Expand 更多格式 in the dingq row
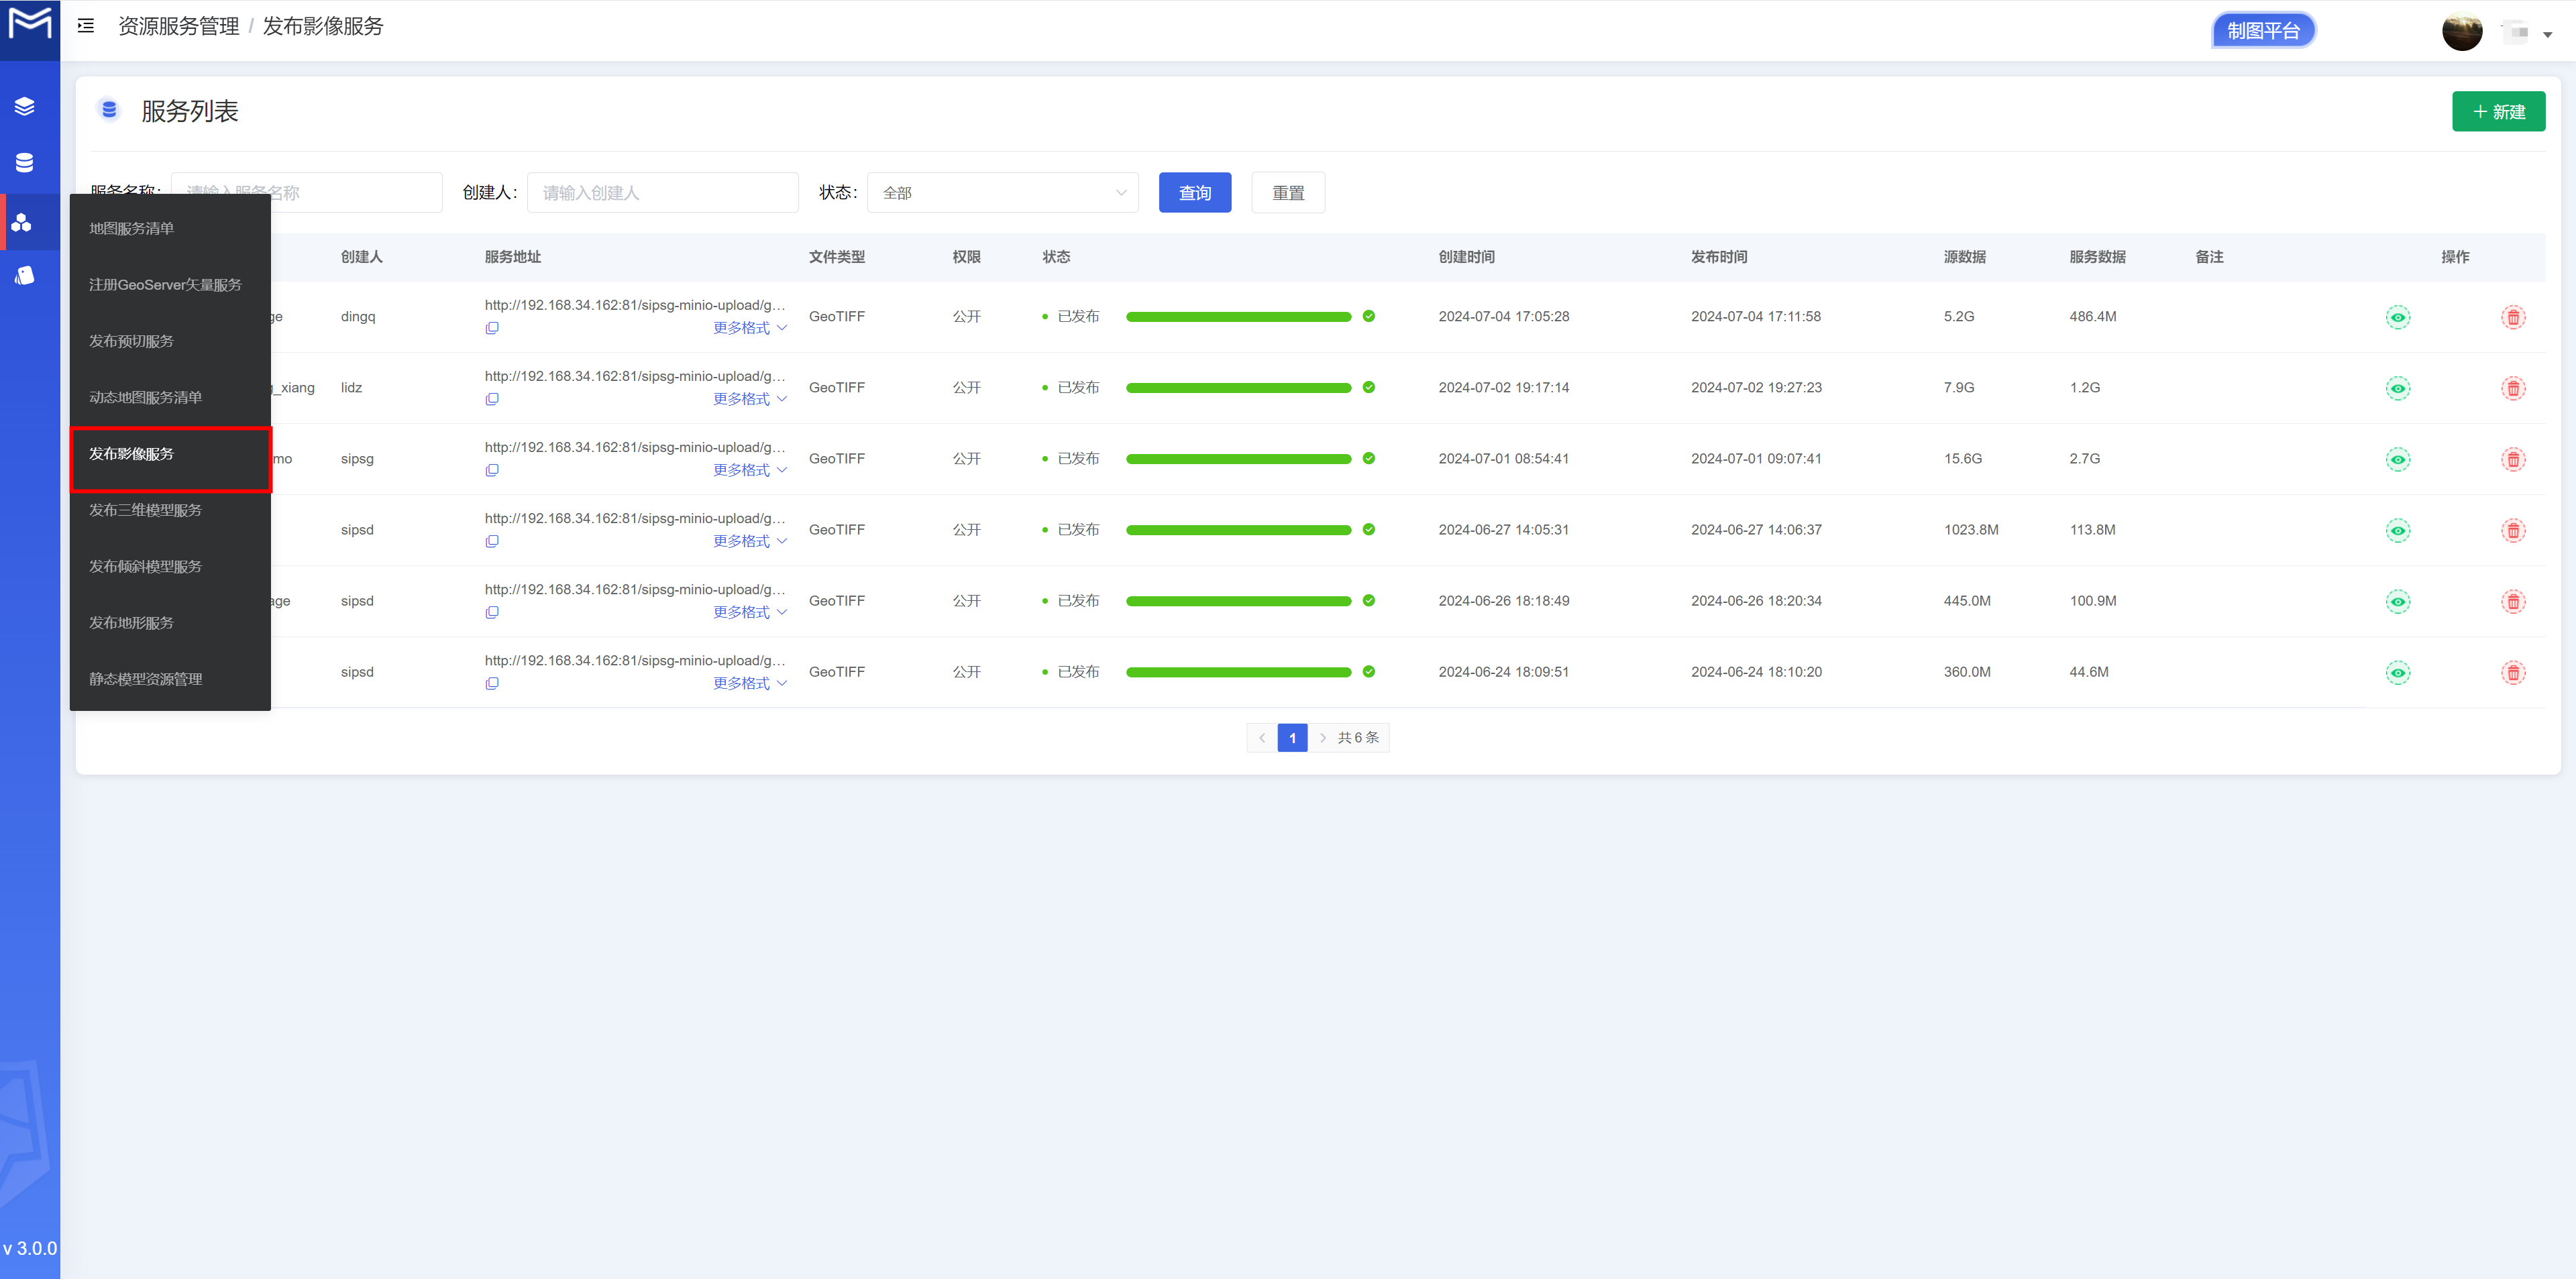The height and width of the screenshot is (1279, 2576). coord(750,328)
